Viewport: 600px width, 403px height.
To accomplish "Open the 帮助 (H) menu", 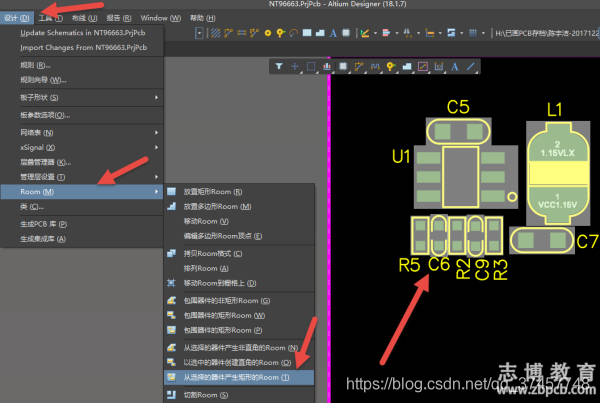I will pyautogui.click(x=202, y=18).
